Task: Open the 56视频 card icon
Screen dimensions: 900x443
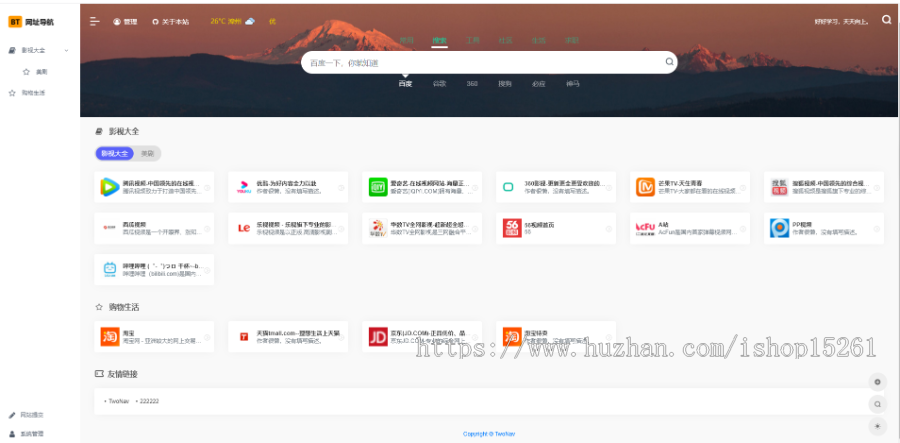Action: (511, 228)
